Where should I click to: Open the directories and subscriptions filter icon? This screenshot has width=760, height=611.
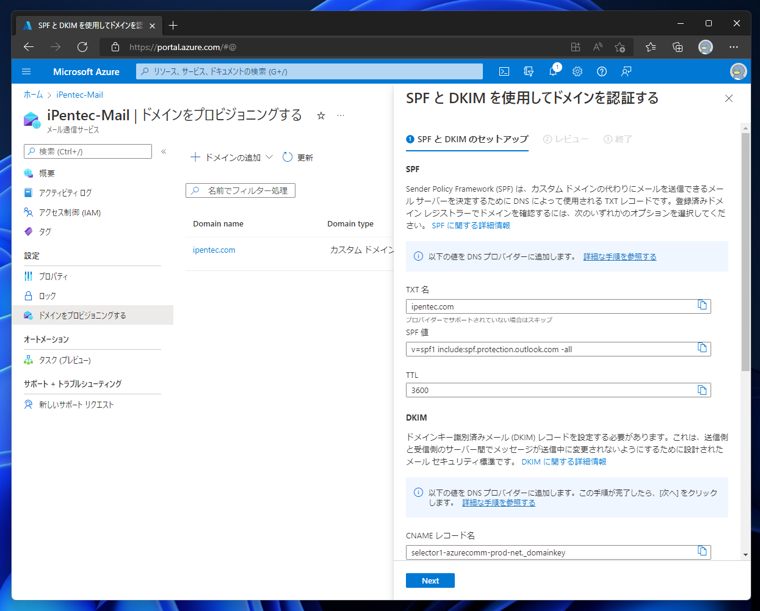click(x=528, y=72)
